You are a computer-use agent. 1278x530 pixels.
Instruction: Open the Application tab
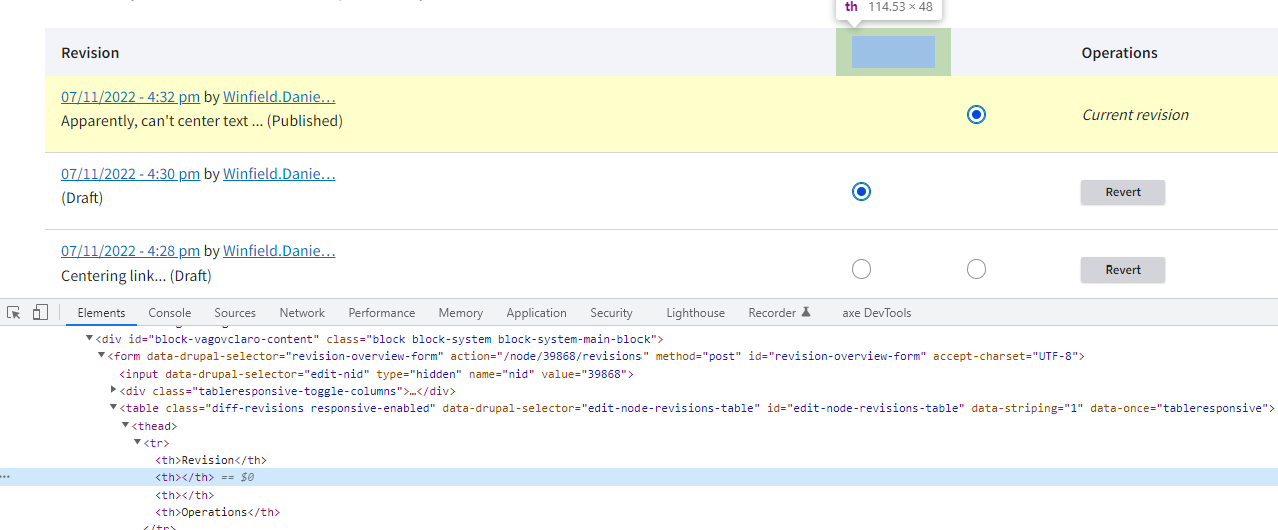point(537,313)
